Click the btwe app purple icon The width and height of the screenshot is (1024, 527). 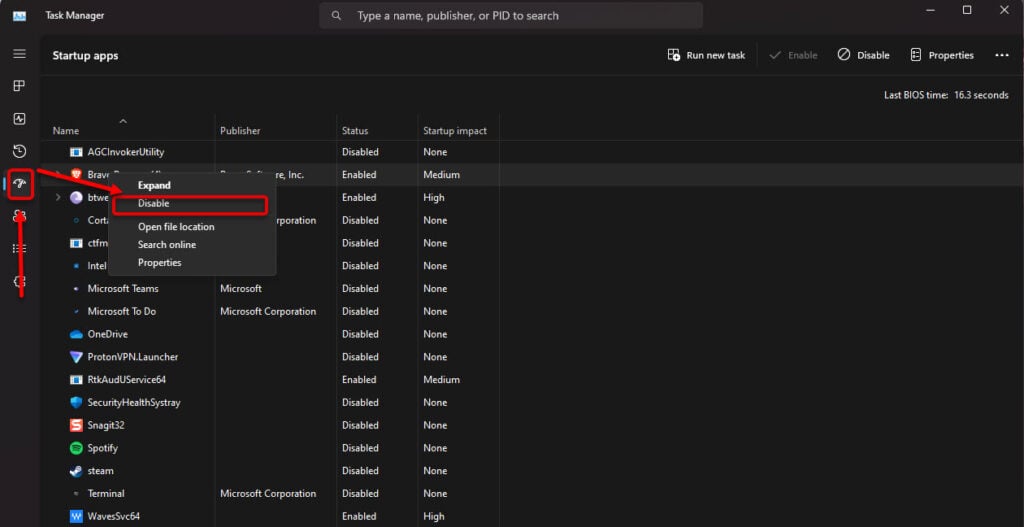click(76, 197)
